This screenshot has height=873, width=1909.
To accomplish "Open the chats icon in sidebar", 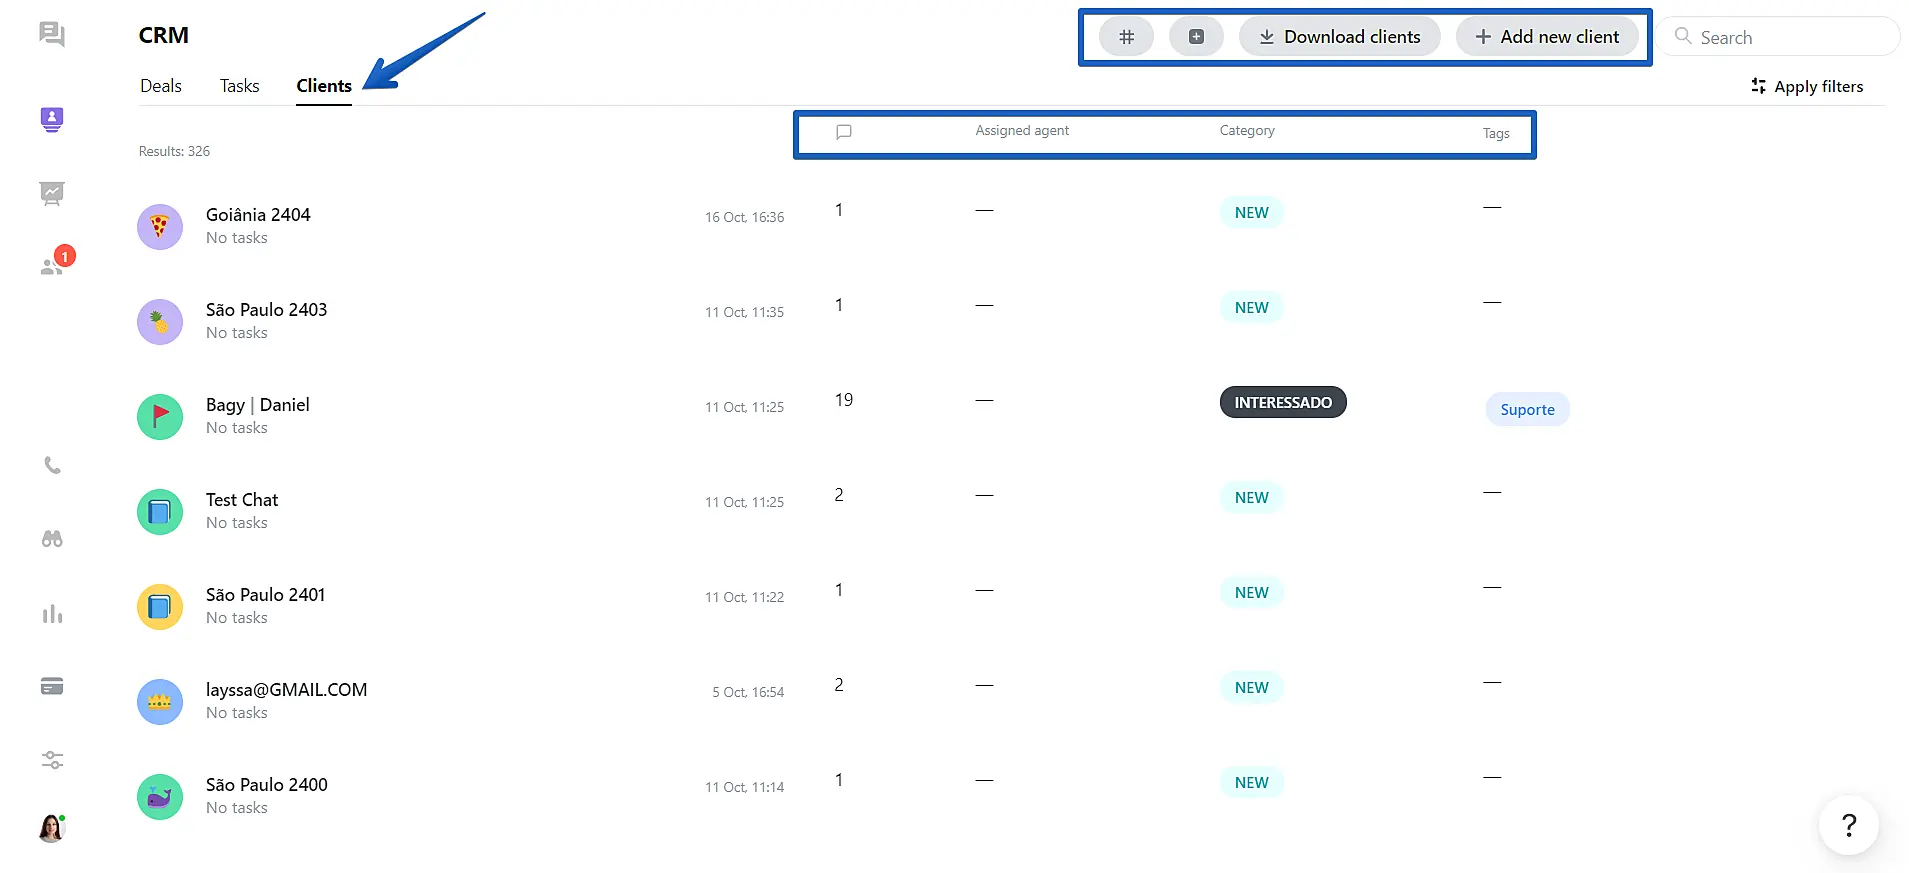I will [52, 35].
